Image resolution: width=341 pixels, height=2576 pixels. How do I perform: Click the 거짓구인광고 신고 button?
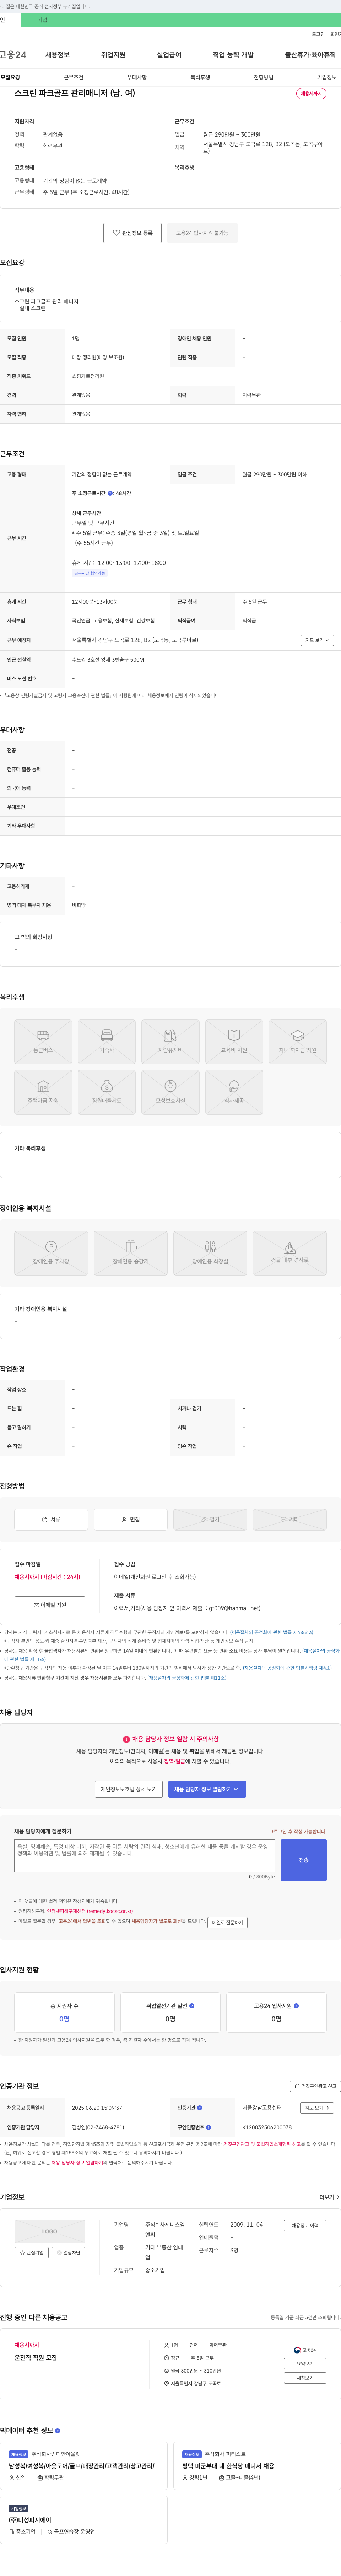[315, 2086]
